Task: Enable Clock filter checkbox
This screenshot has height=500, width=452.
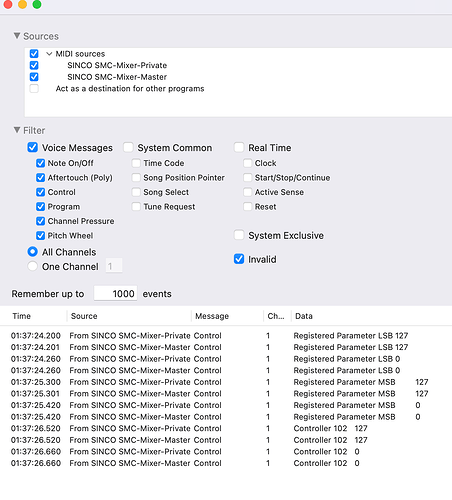Action: [247, 163]
